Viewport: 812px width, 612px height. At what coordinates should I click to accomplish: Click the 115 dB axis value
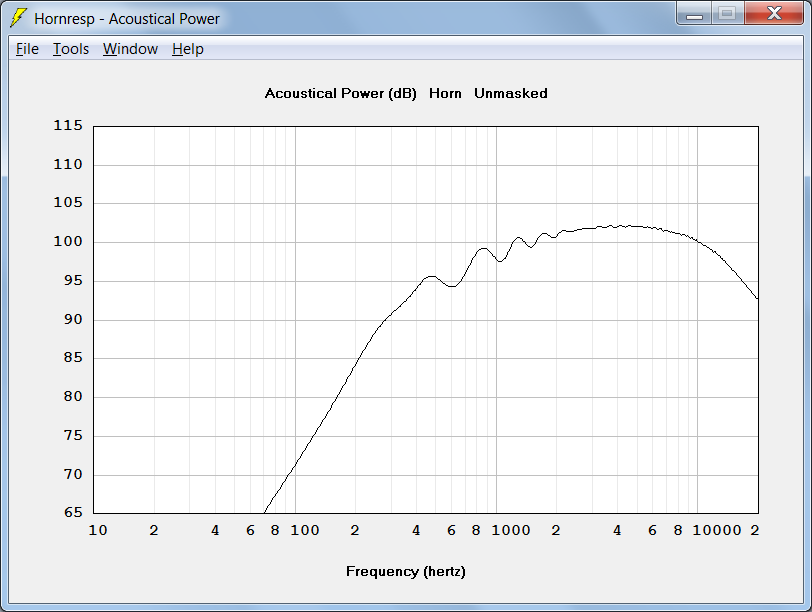(x=68, y=126)
